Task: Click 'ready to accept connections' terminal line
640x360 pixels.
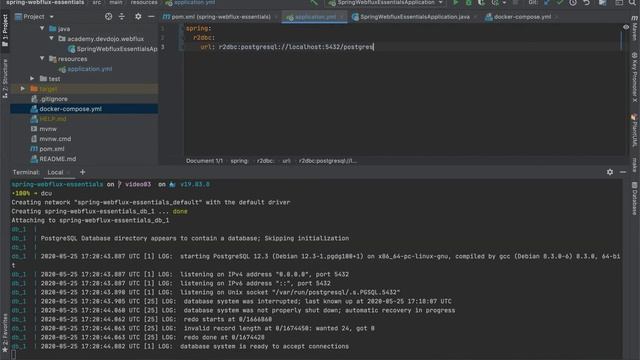Action: click(x=264, y=346)
